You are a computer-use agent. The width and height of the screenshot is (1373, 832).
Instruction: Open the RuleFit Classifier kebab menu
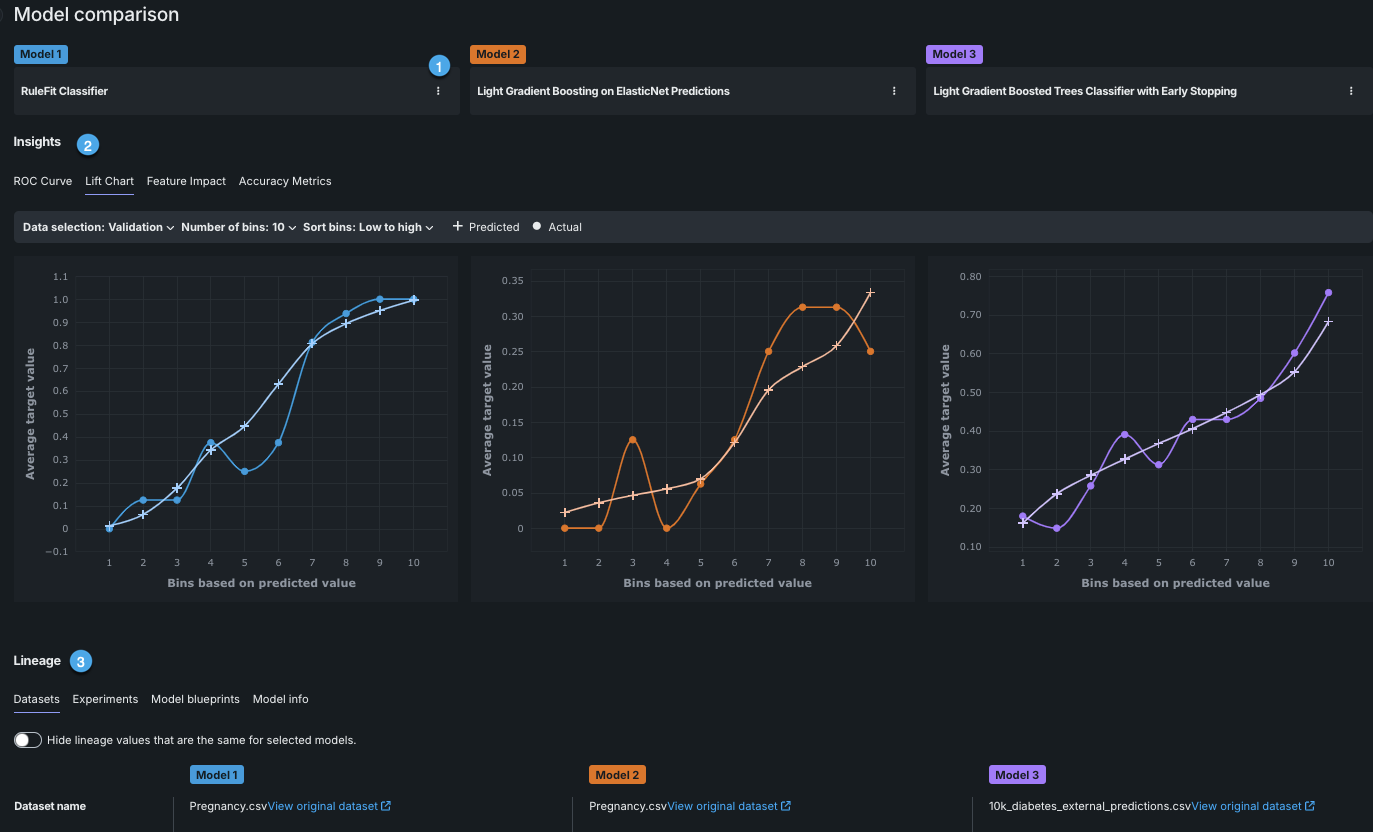coord(438,91)
